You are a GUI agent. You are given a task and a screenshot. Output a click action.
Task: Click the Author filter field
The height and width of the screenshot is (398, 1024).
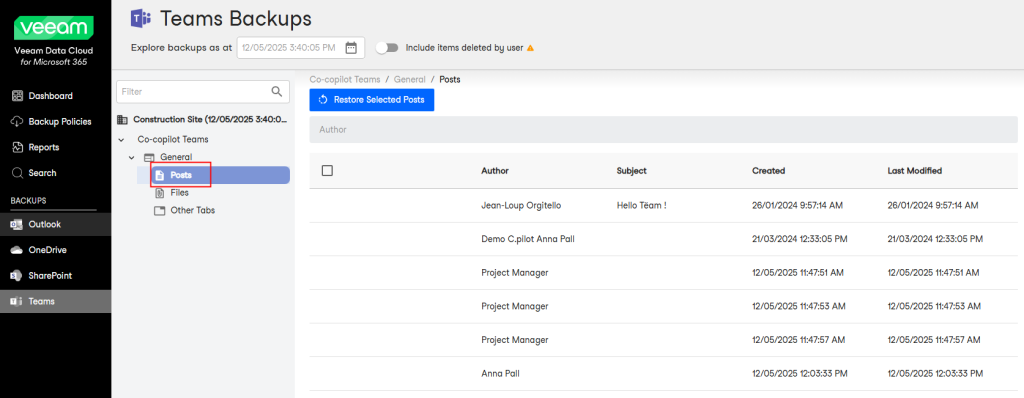(x=664, y=129)
